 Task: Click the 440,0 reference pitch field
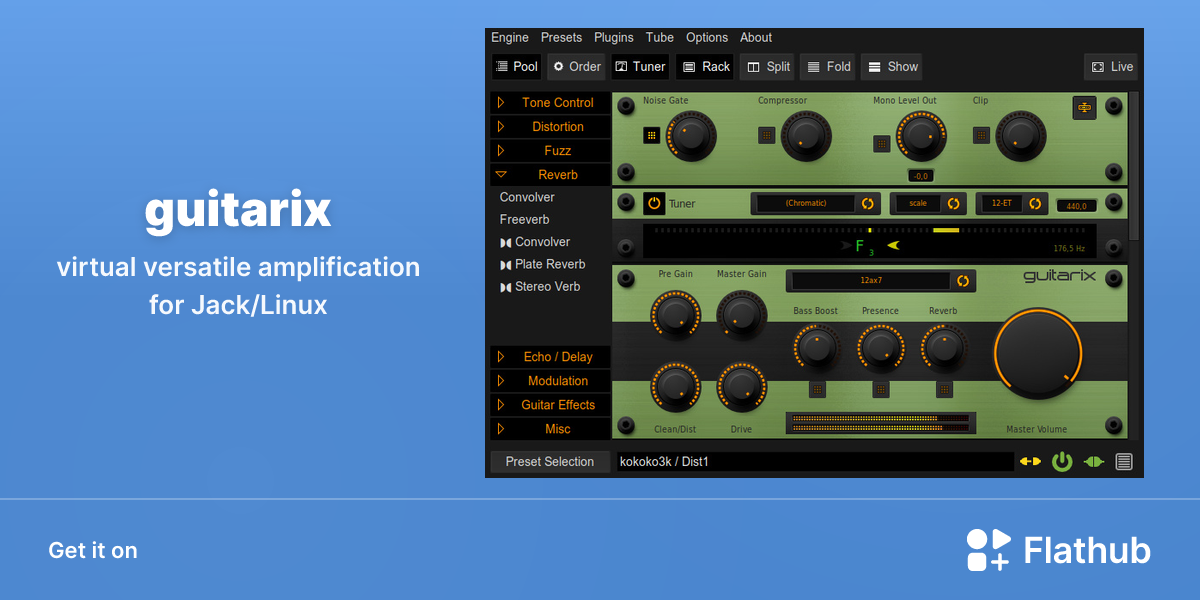coord(1076,205)
